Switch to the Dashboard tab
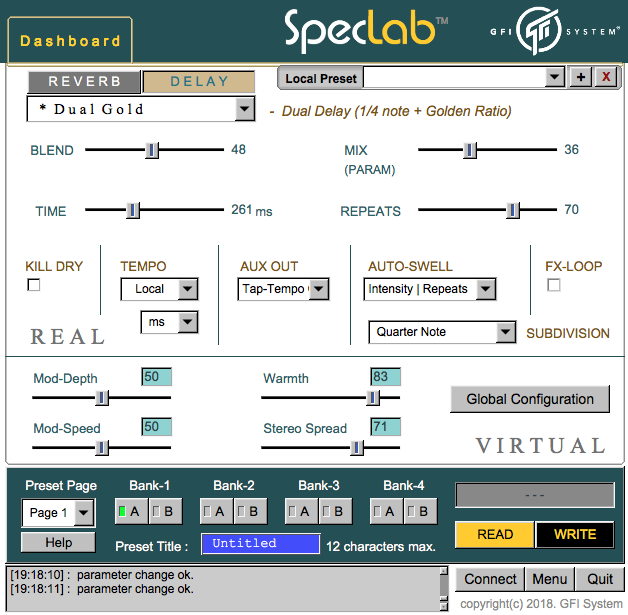This screenshot has height=615, width=628. pos(70,40)
